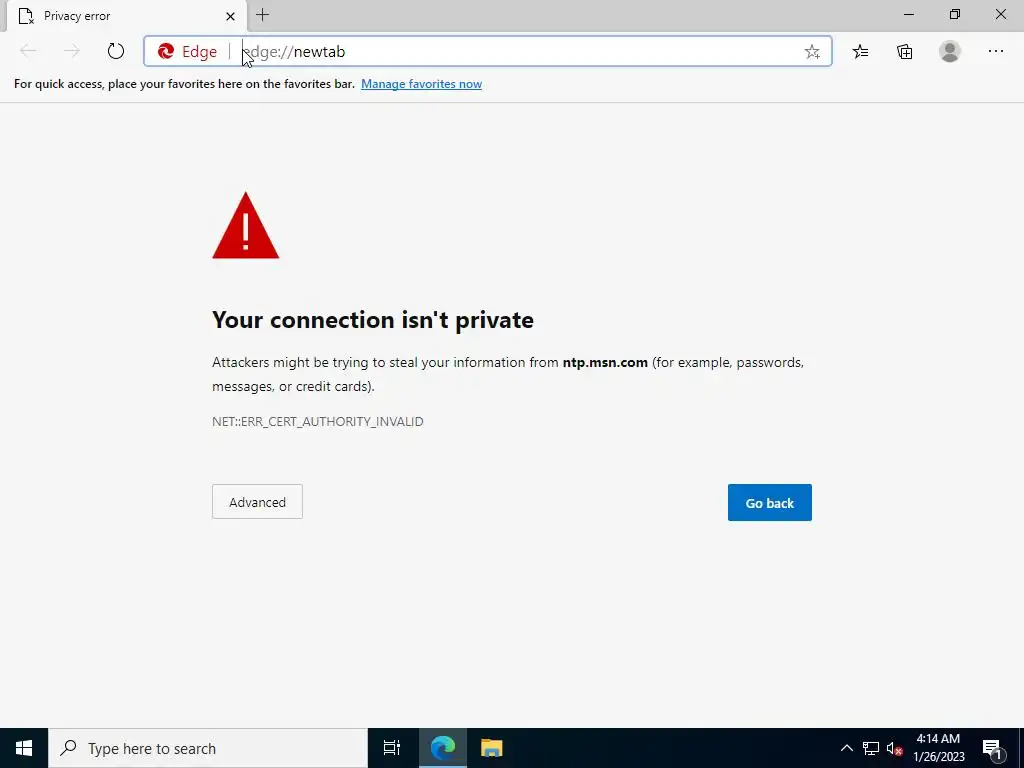Screen dimensions: 1024x768
Task: Click the taskbar search box
Action: pos(208,748)
